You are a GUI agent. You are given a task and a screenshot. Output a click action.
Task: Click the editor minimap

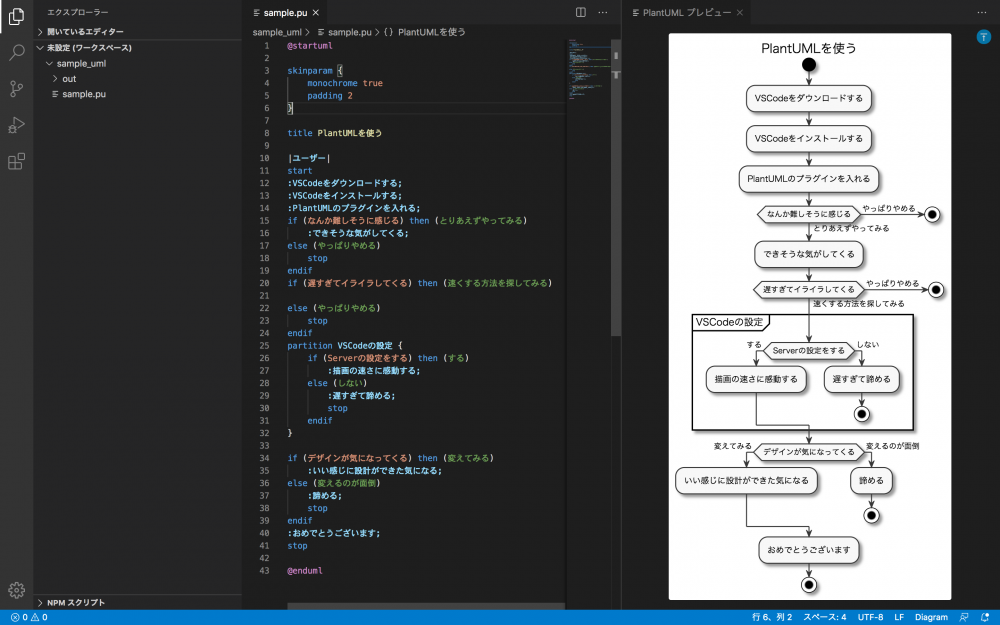pos(588,70)
